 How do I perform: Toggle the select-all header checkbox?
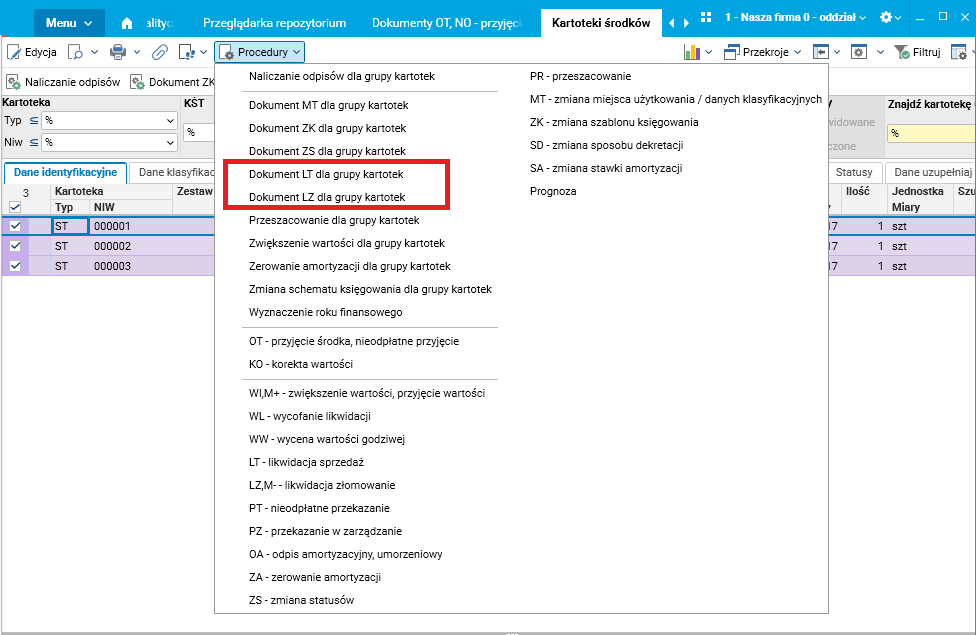click(15, 207)
